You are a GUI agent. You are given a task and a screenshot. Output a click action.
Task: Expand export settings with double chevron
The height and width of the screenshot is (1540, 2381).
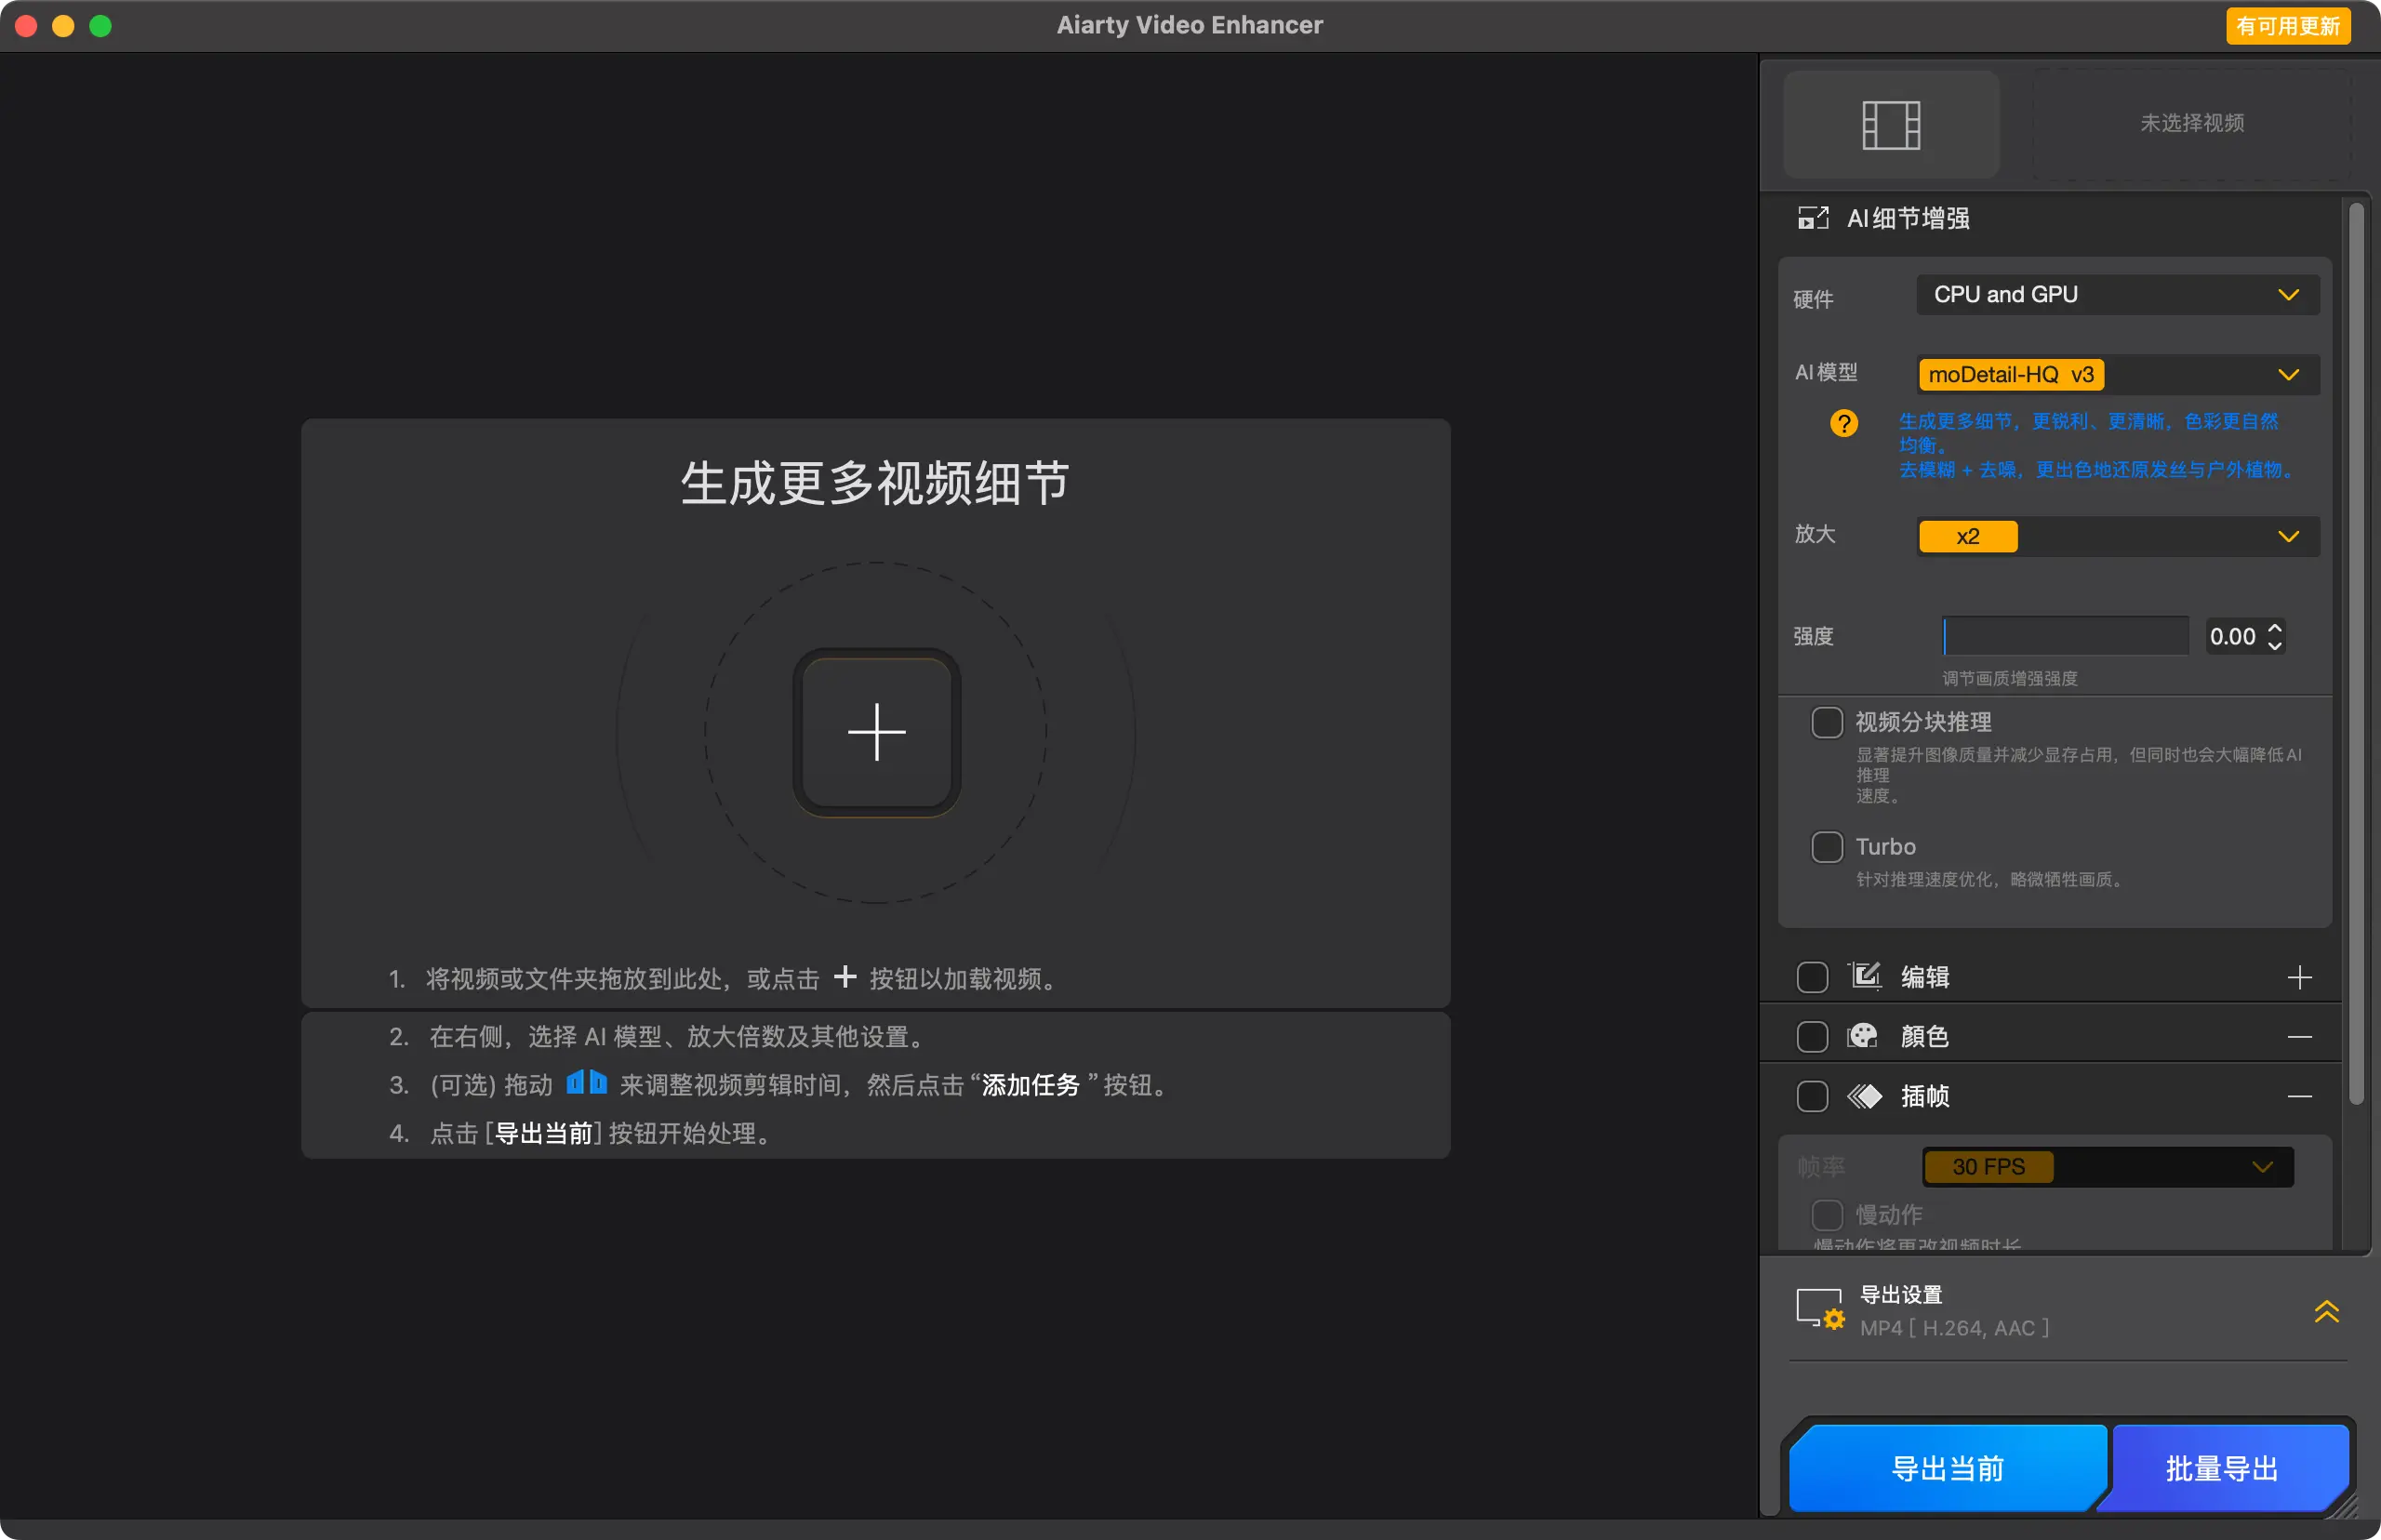[2326, 1311]
